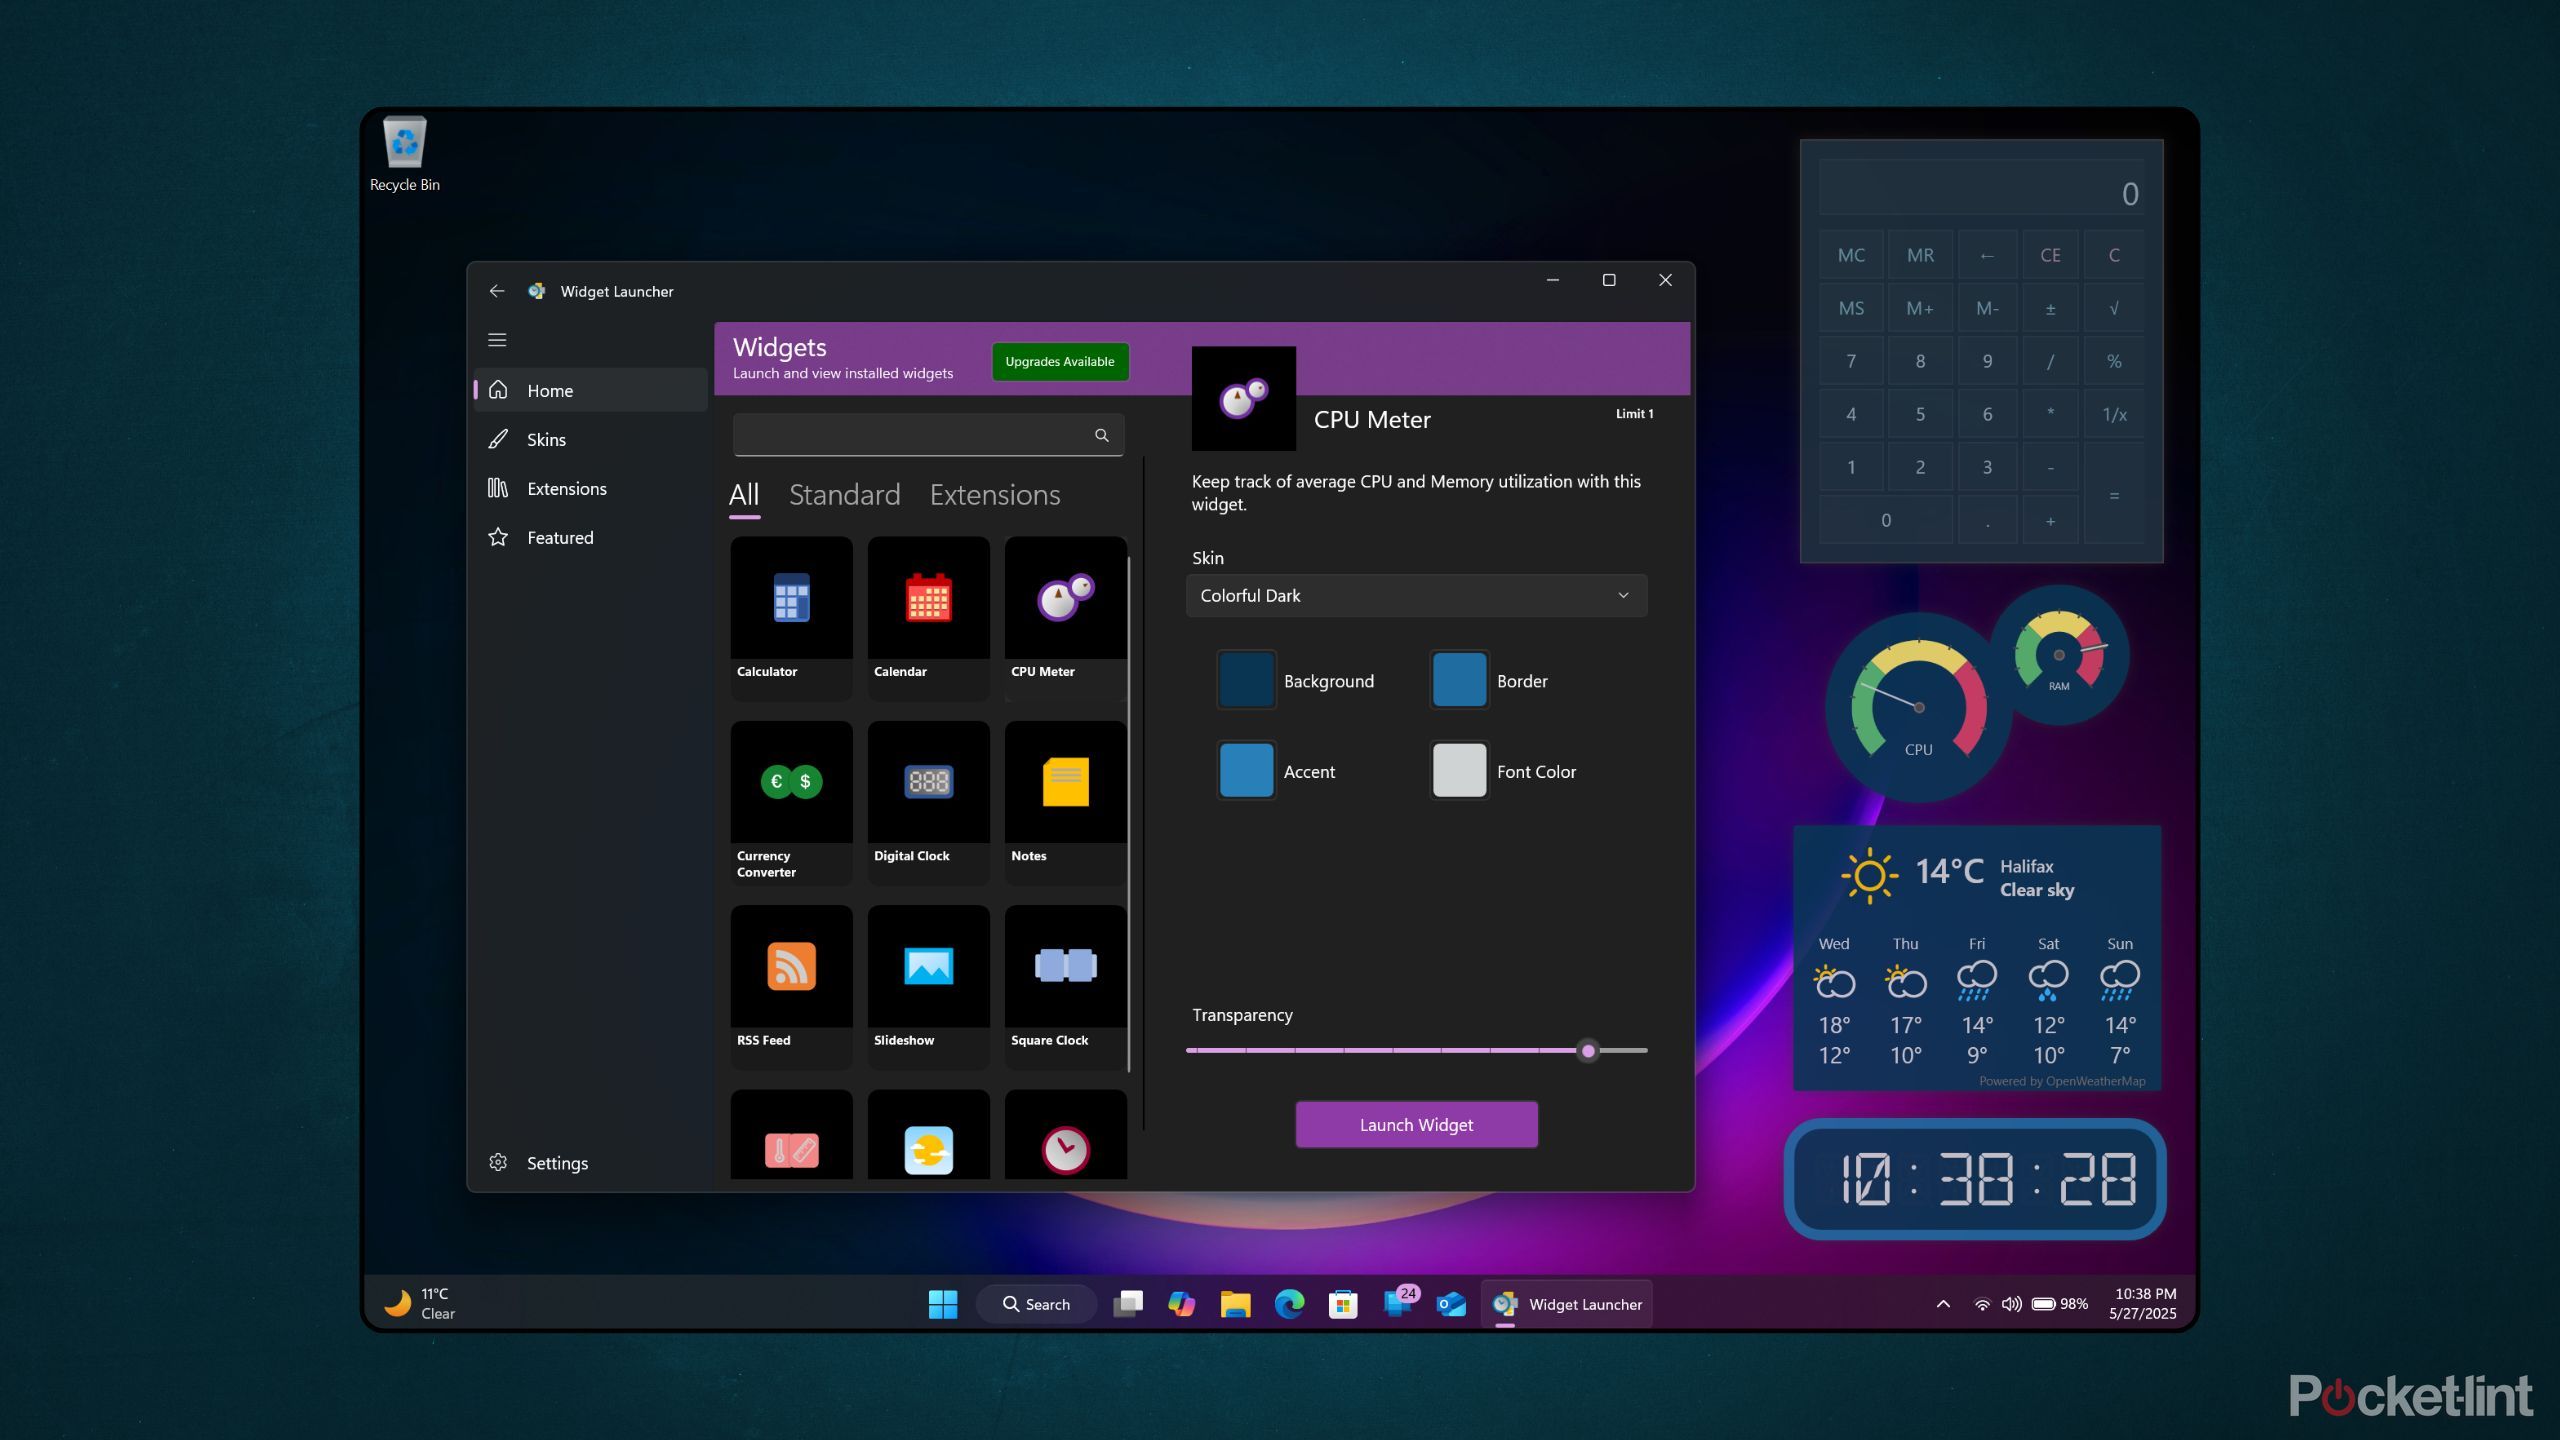Image resolution: width=2560 pixels, height=1440 pixels.
Task: Click the hamburger menu icon in sidebar
Action: (x=497, y=340)
